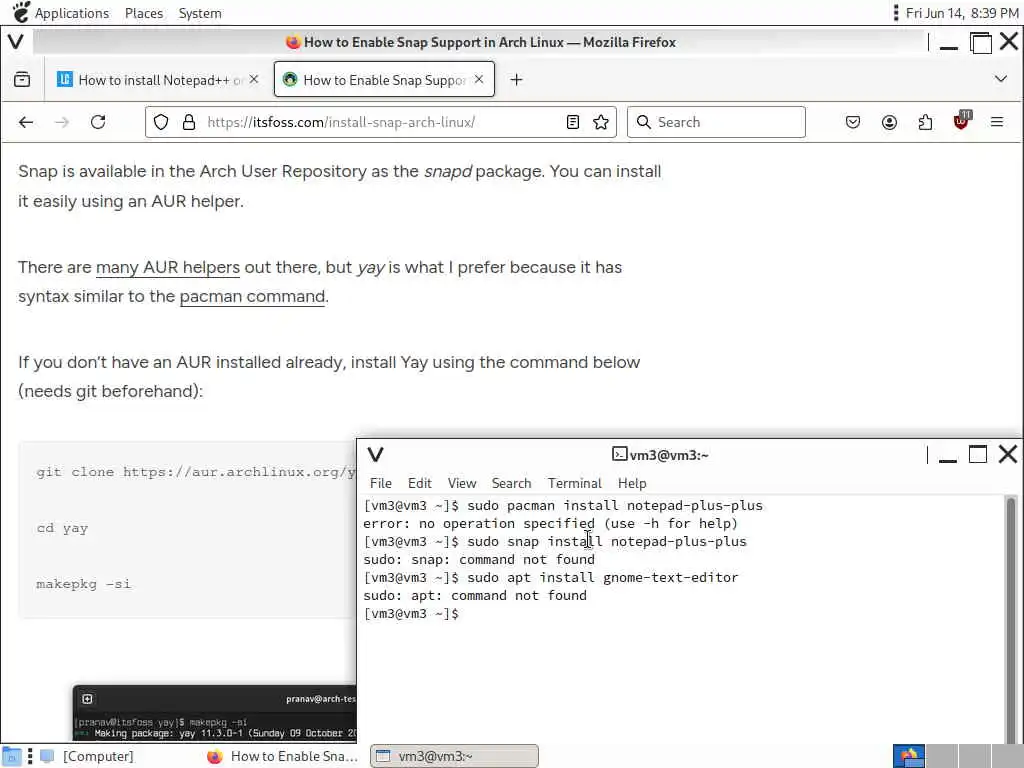The width and height of the screenshot is (1024, 768).
Task: Open the terminal Help menu
Action: point(632,483)
